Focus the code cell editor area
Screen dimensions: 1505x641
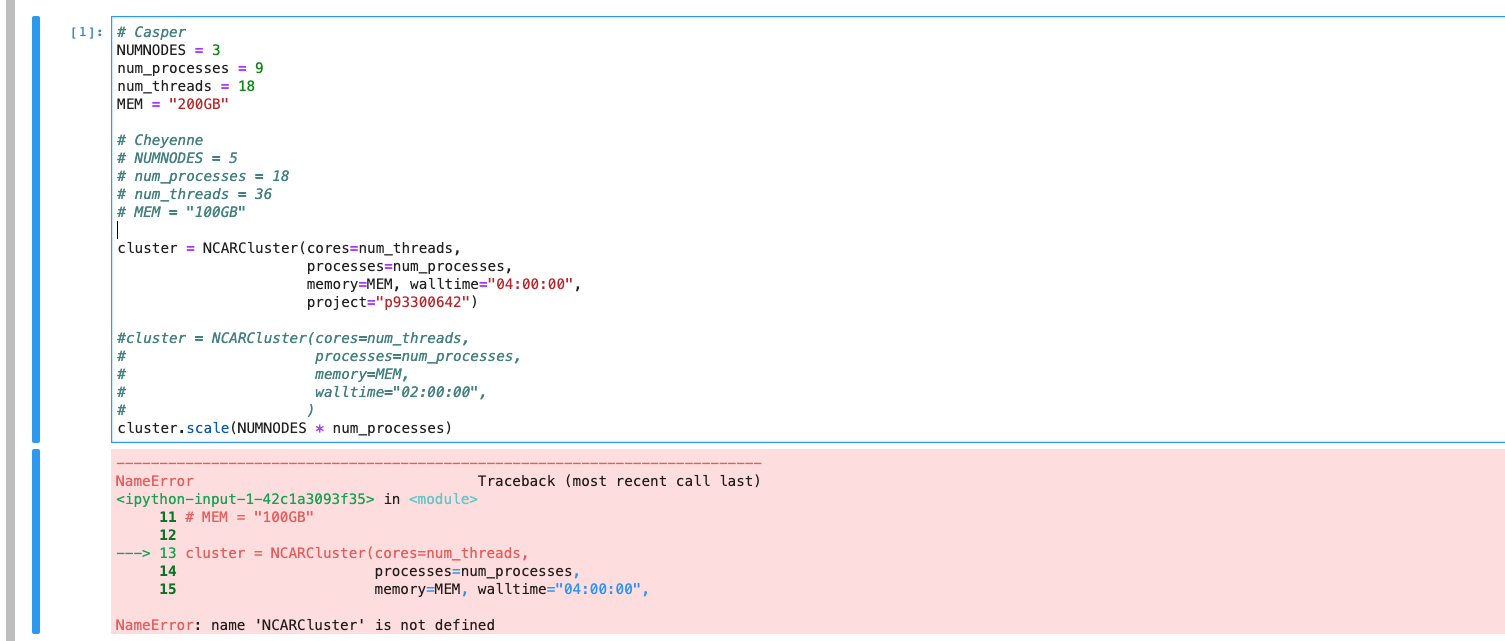(807, 229)
